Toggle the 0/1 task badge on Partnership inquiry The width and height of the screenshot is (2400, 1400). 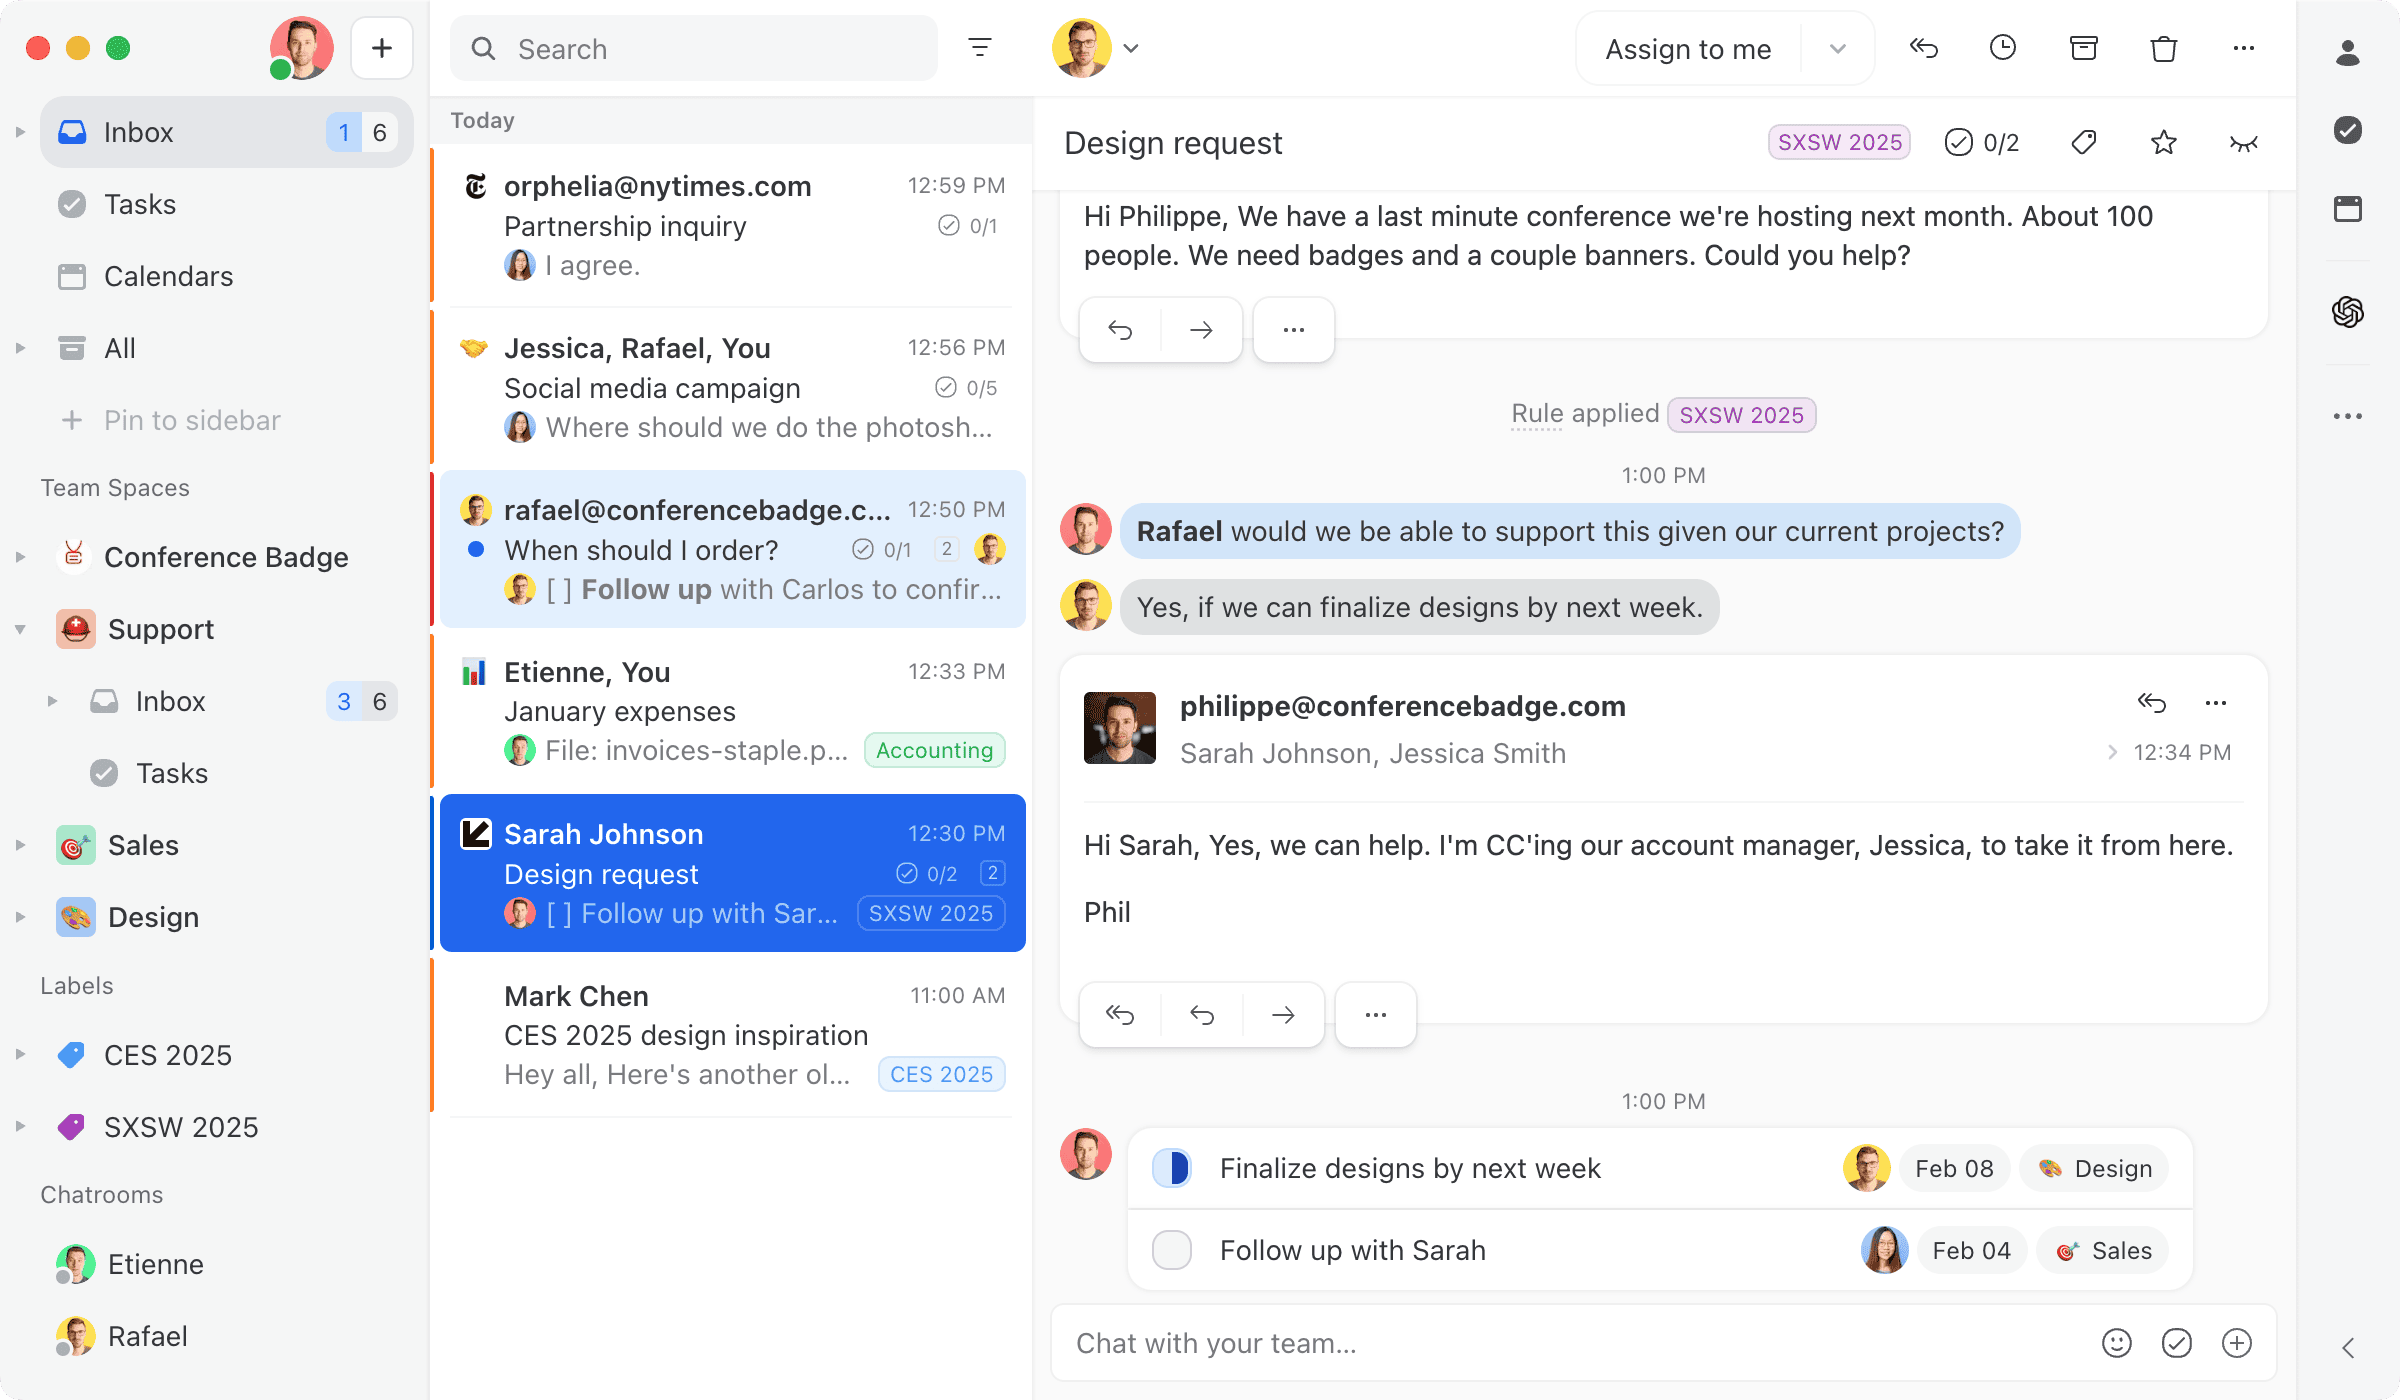pos(967,226)
